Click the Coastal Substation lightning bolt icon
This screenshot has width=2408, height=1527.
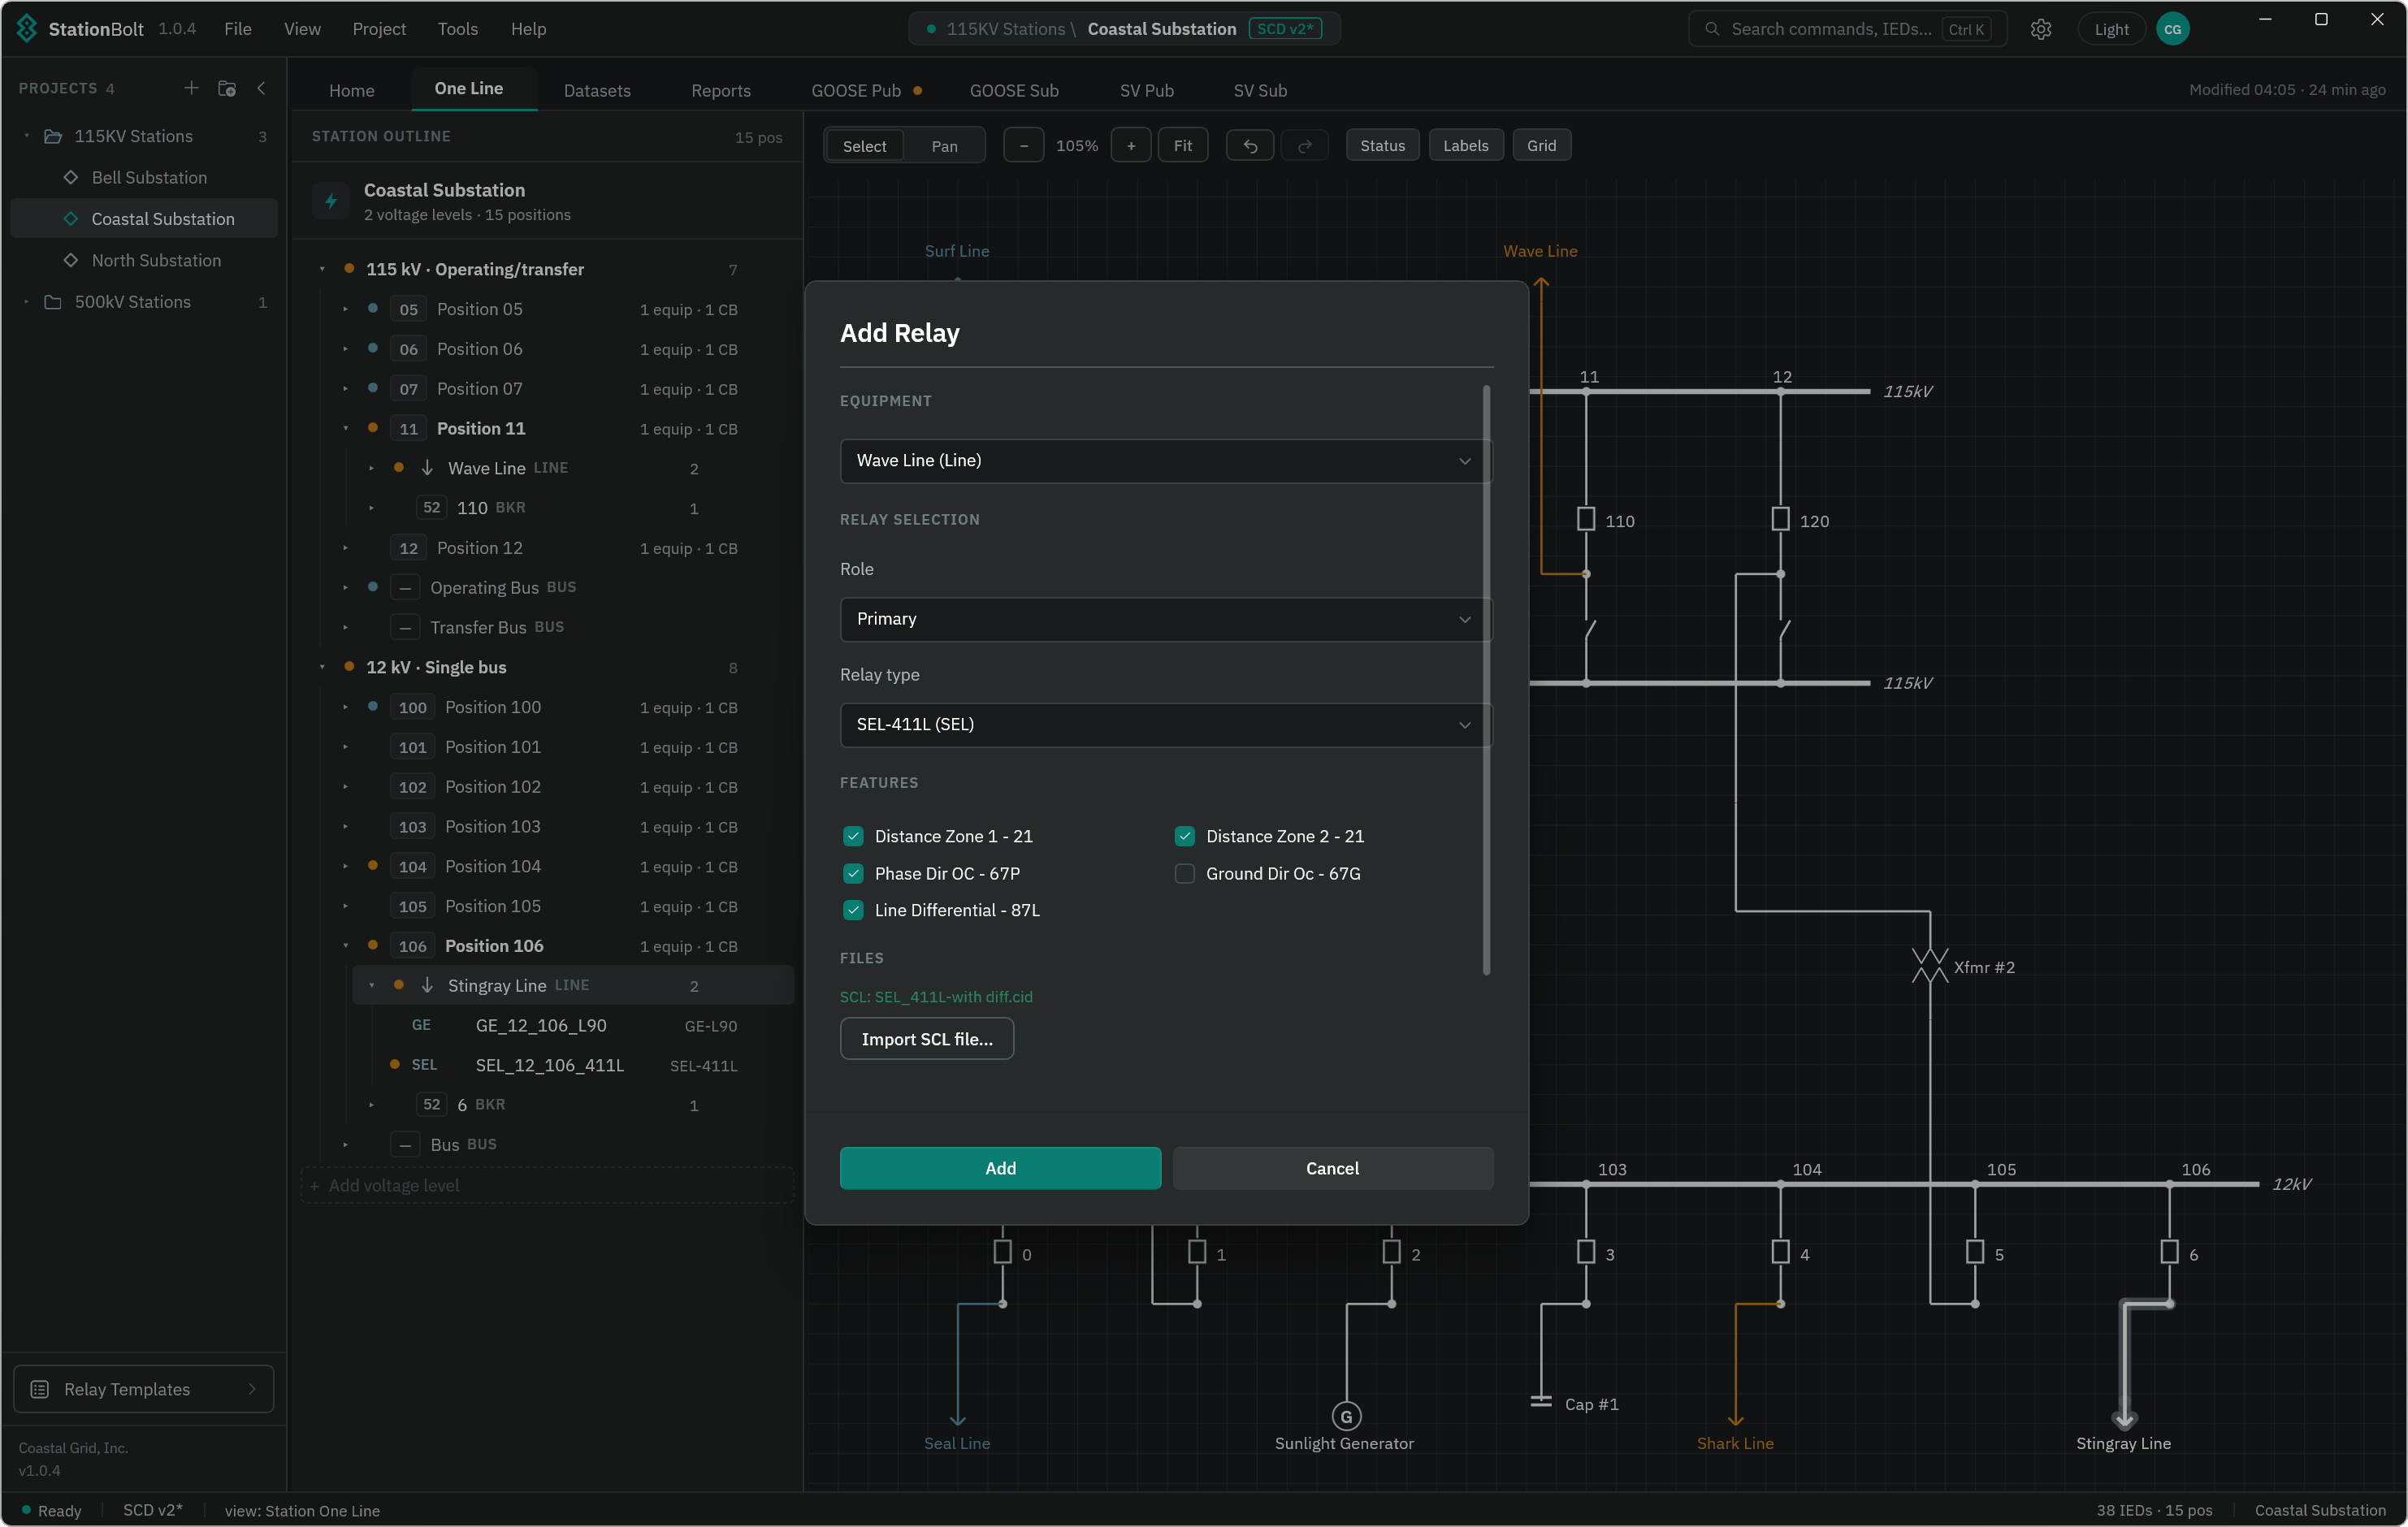331,201
